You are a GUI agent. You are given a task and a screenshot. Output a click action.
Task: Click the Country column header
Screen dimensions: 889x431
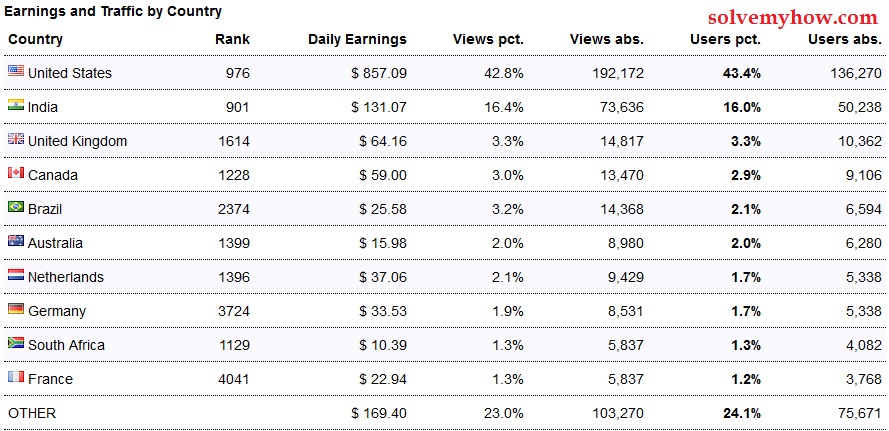pos(36,40)
